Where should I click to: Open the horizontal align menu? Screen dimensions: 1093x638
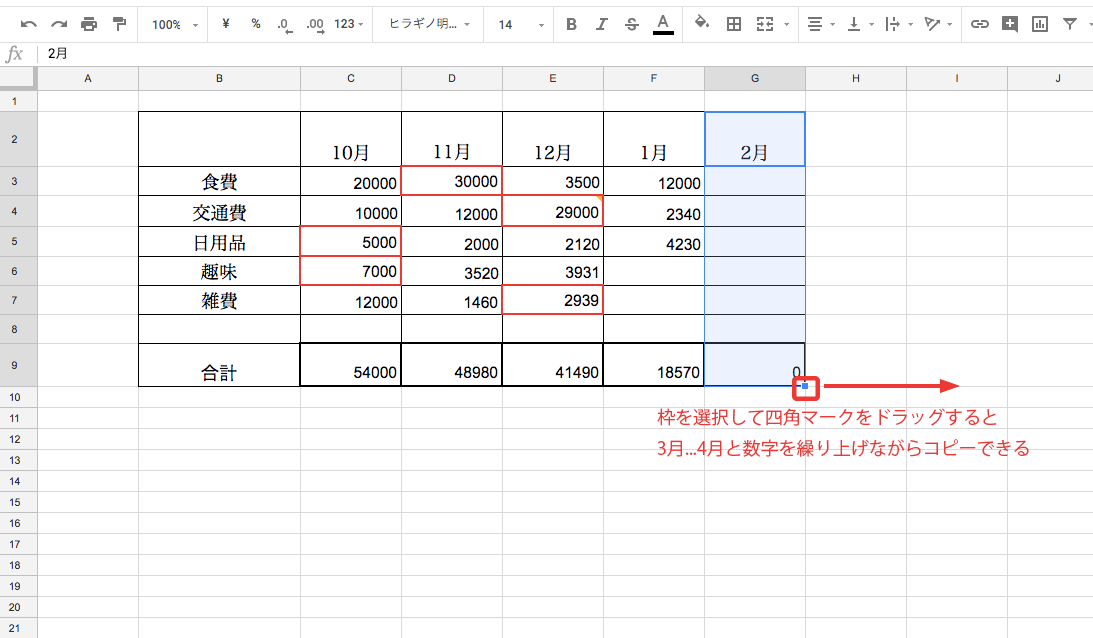(x=821, y=24)
